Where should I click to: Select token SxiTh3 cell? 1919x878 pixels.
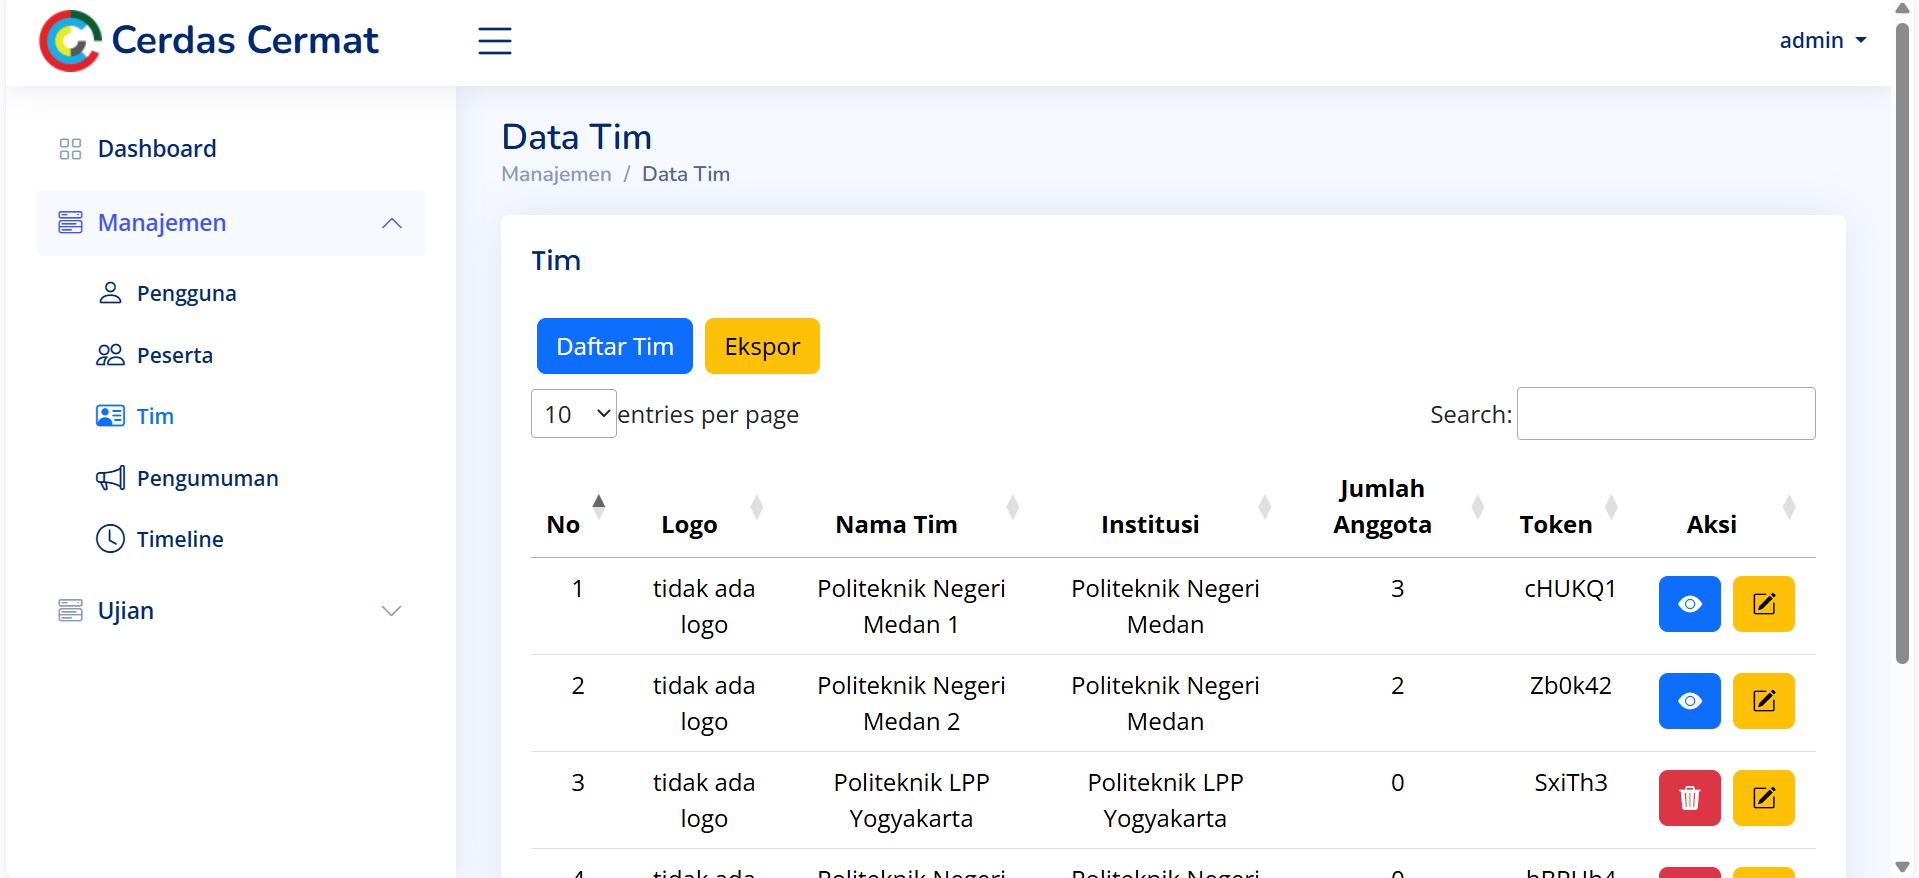1570,783
